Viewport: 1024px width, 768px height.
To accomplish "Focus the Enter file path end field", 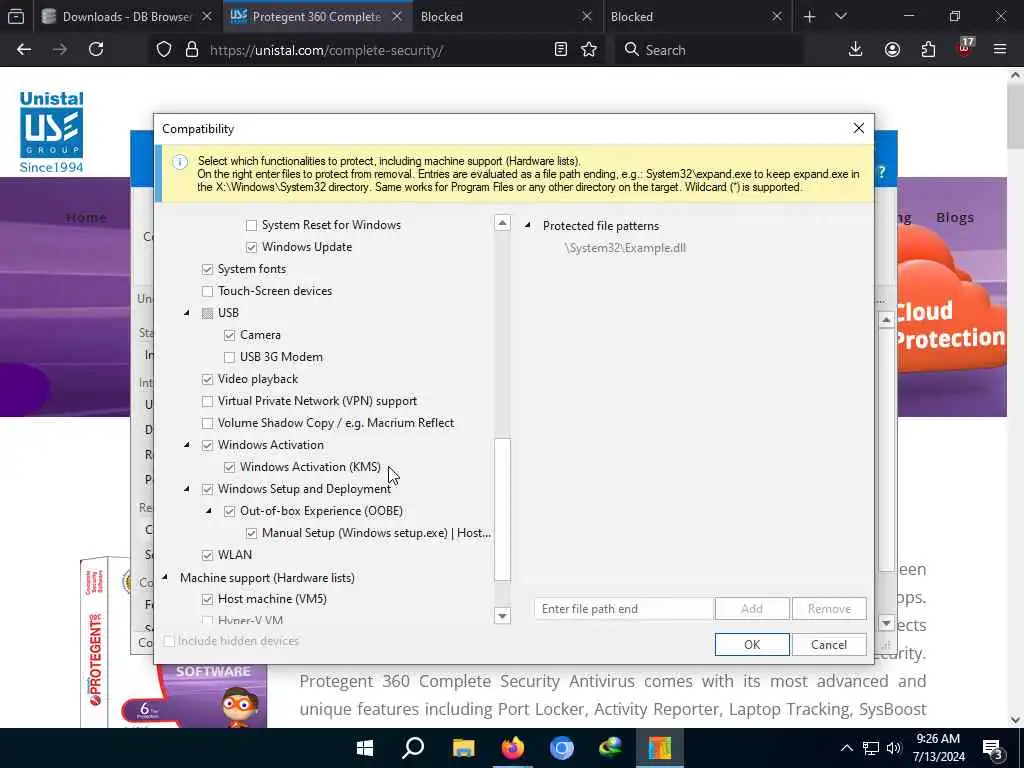I will (x=624, y=609).
